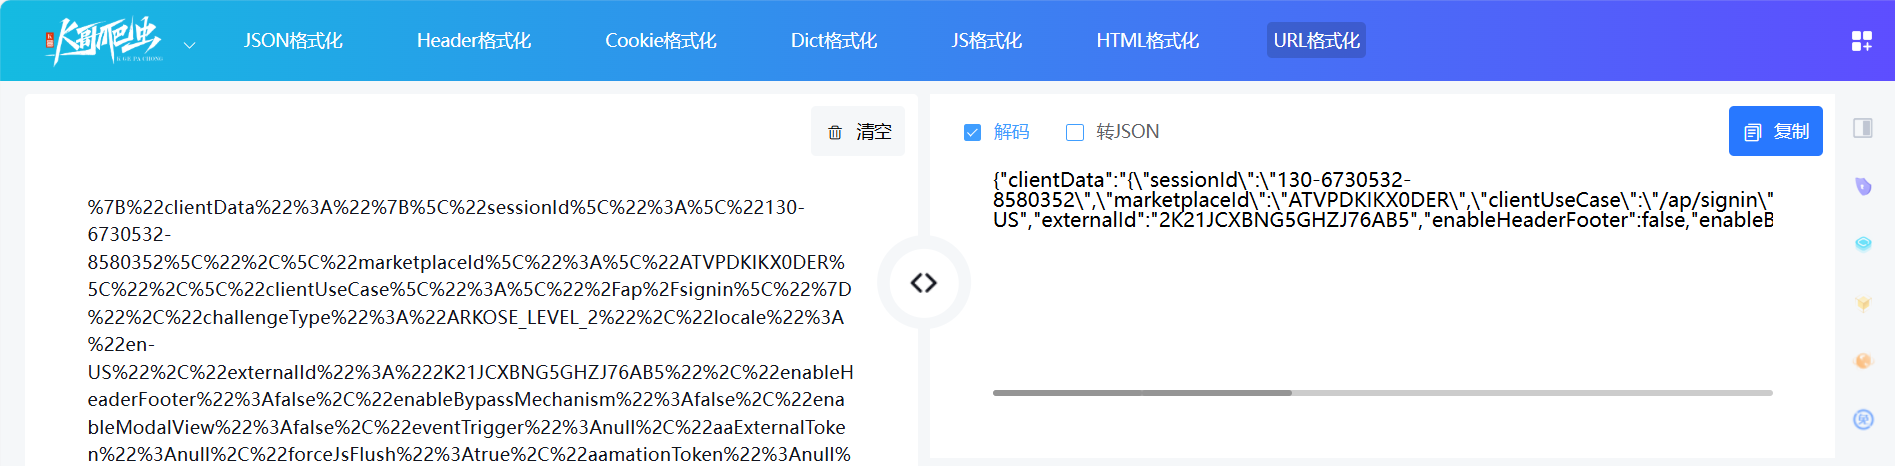Uncheck the 解码 decode checkbox
The width and height of the screenshot is (1895, 466).
[x=972, y=132]
